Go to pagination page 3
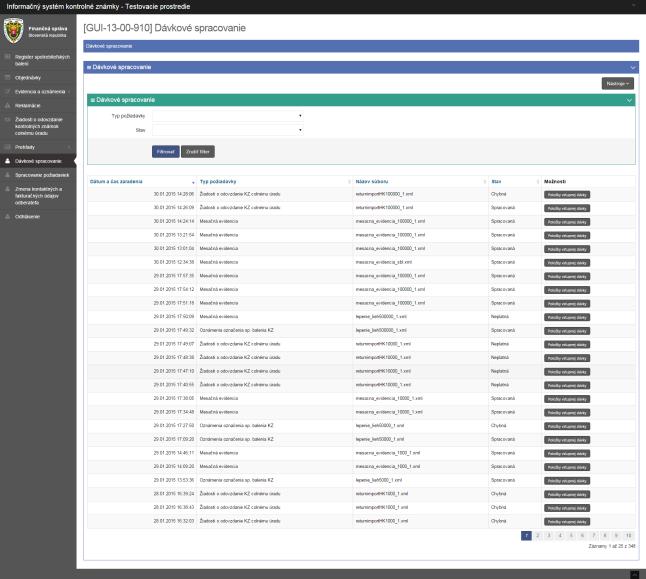 click(x=548, y=535)
